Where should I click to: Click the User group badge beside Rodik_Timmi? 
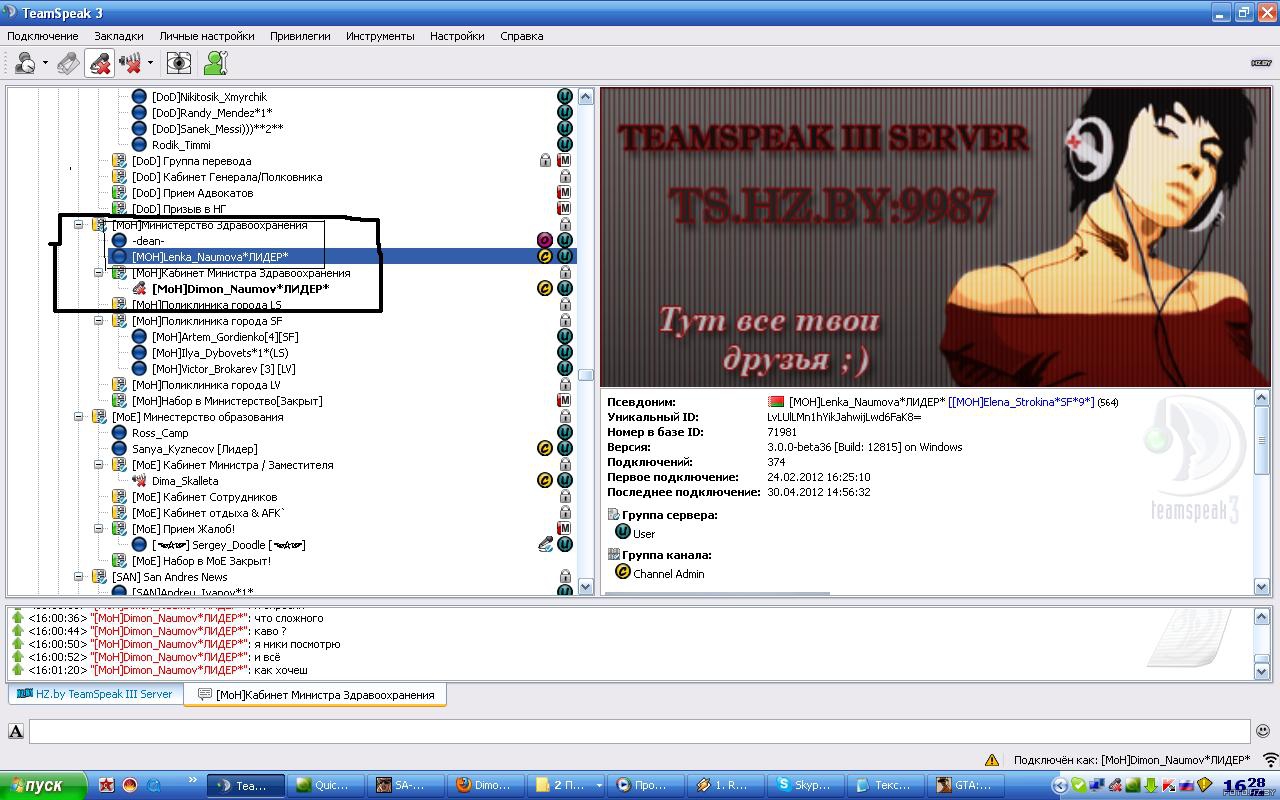[564, 145]
